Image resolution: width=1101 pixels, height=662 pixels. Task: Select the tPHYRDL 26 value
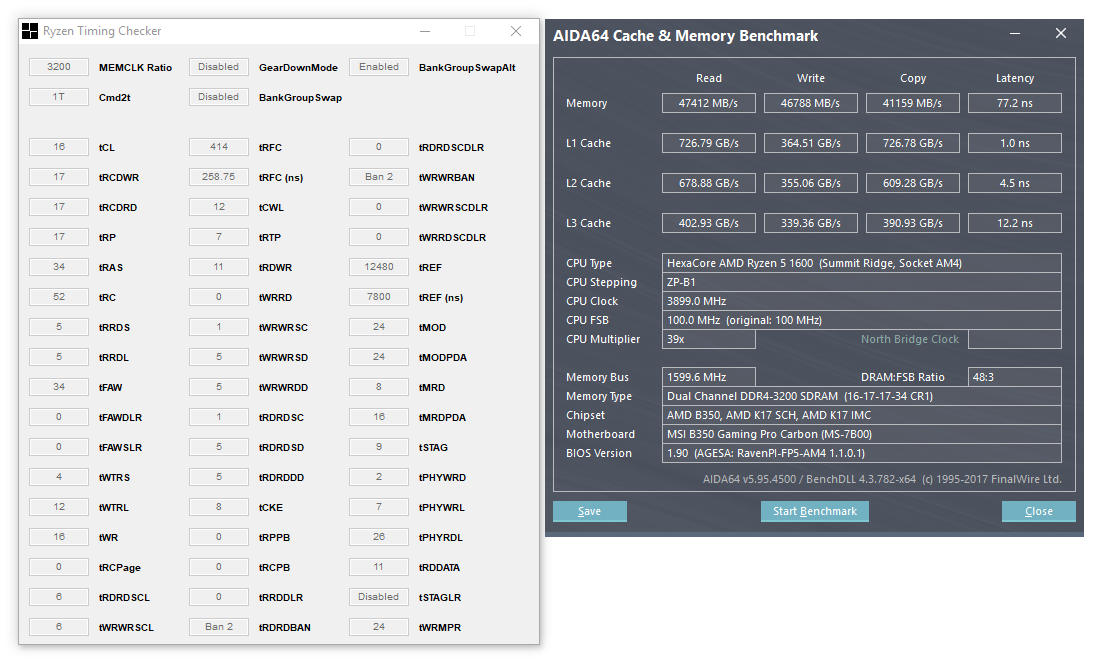[x=378, y=537]
